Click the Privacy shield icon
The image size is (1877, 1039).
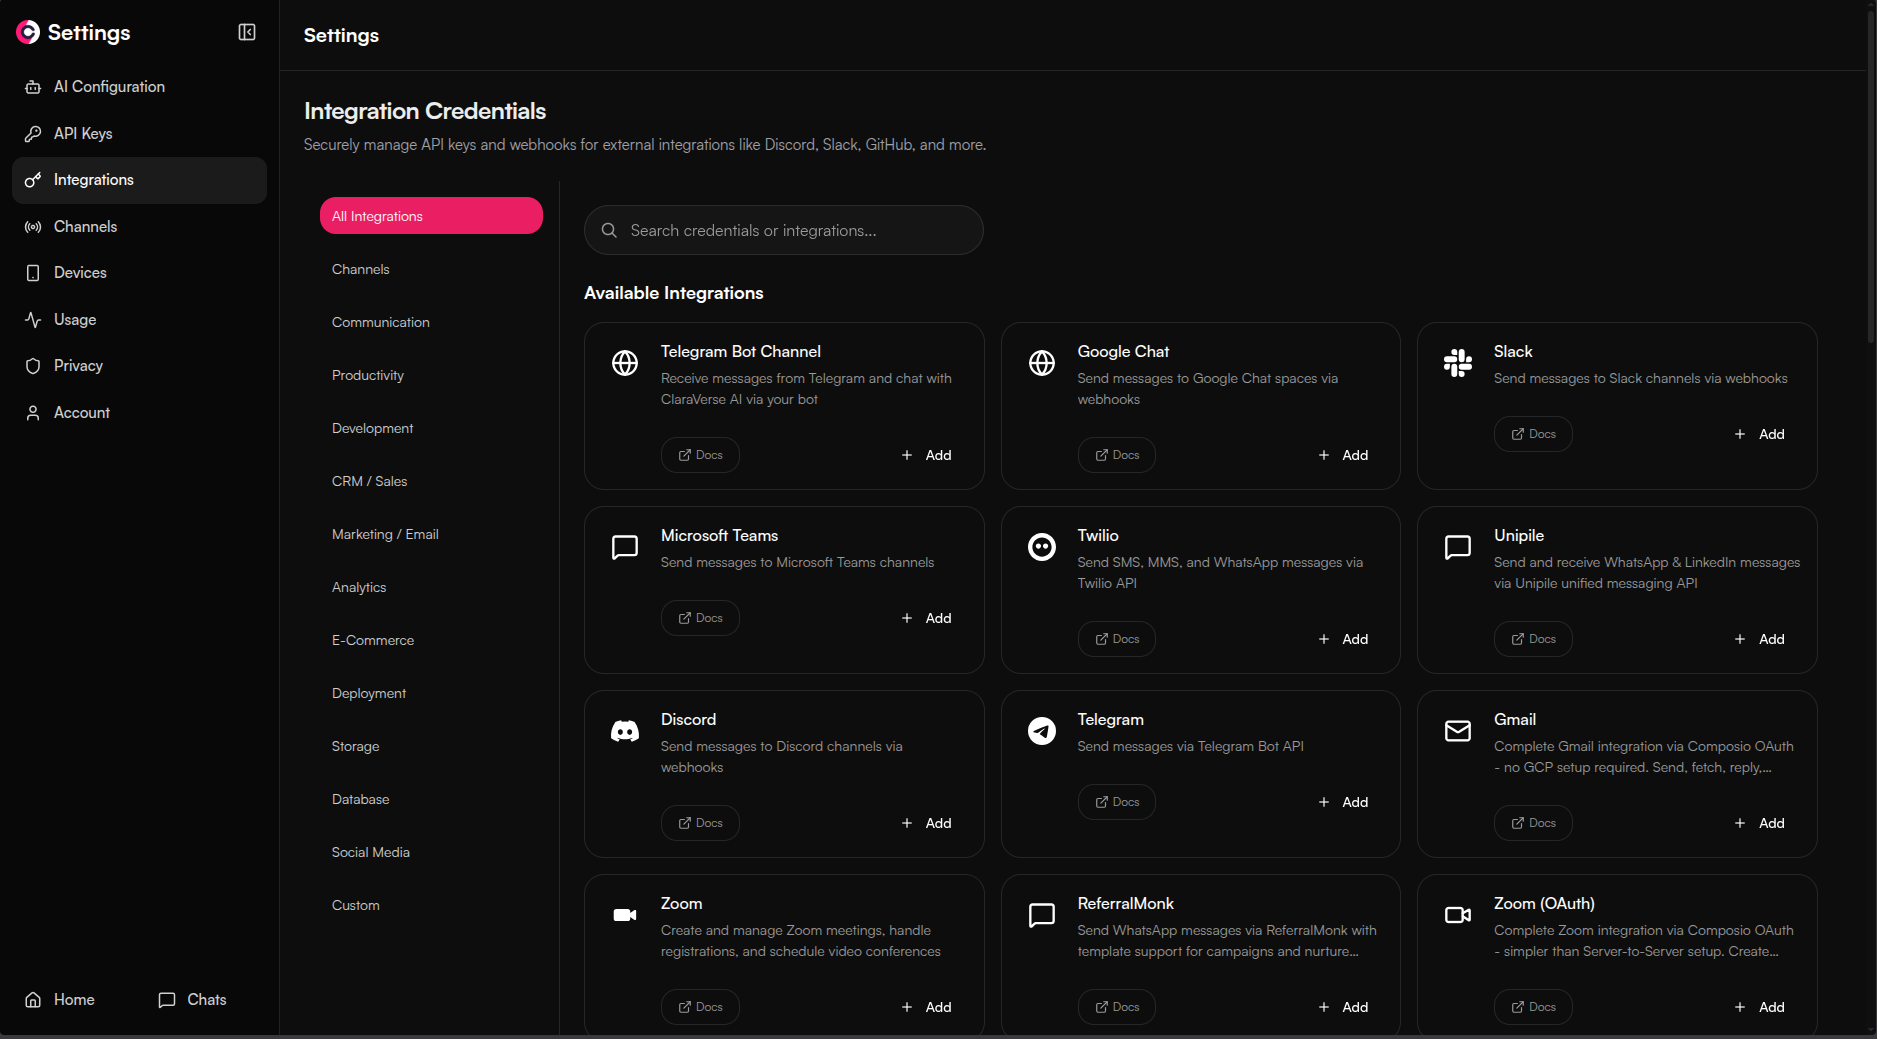point(33,365)
